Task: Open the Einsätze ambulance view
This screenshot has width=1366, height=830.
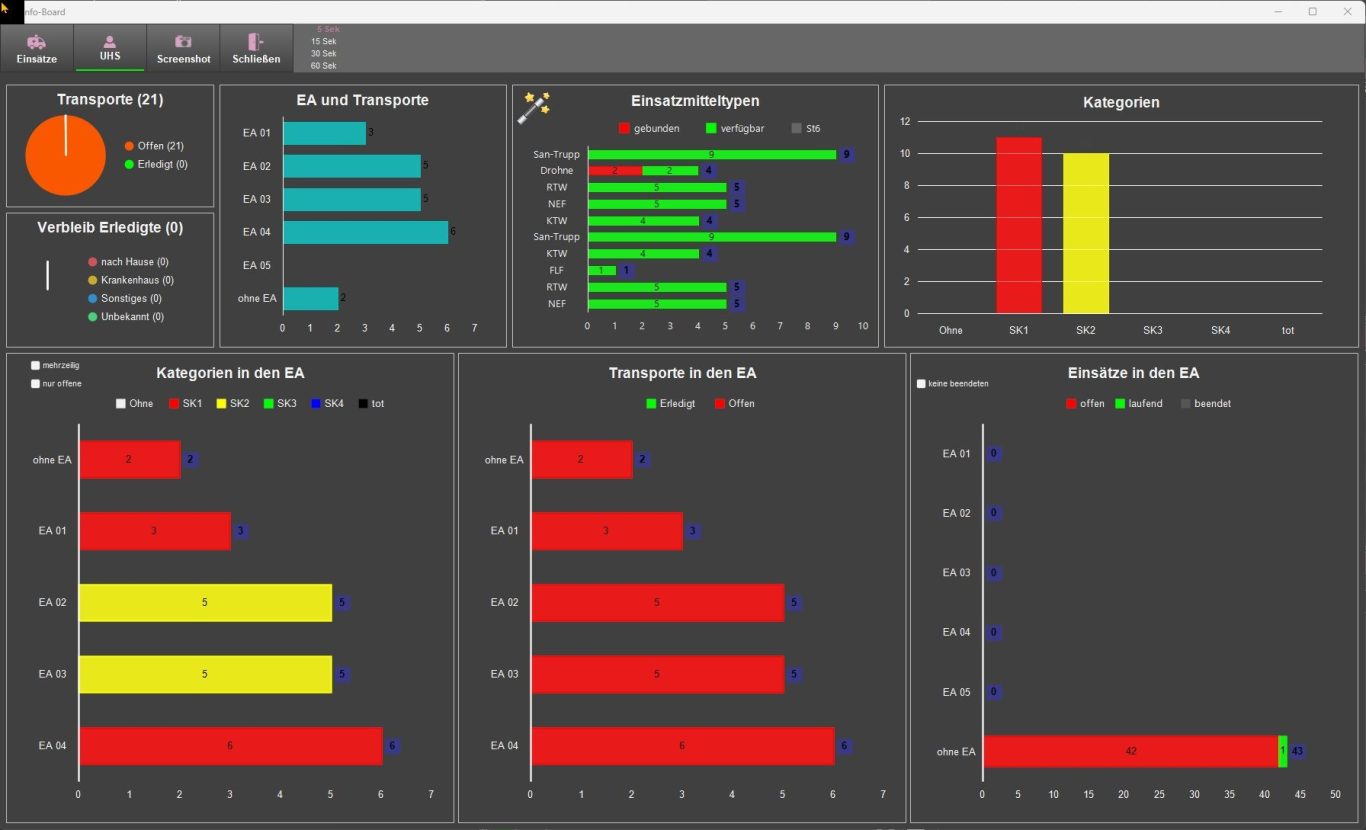Action: [x=37, y=42]
